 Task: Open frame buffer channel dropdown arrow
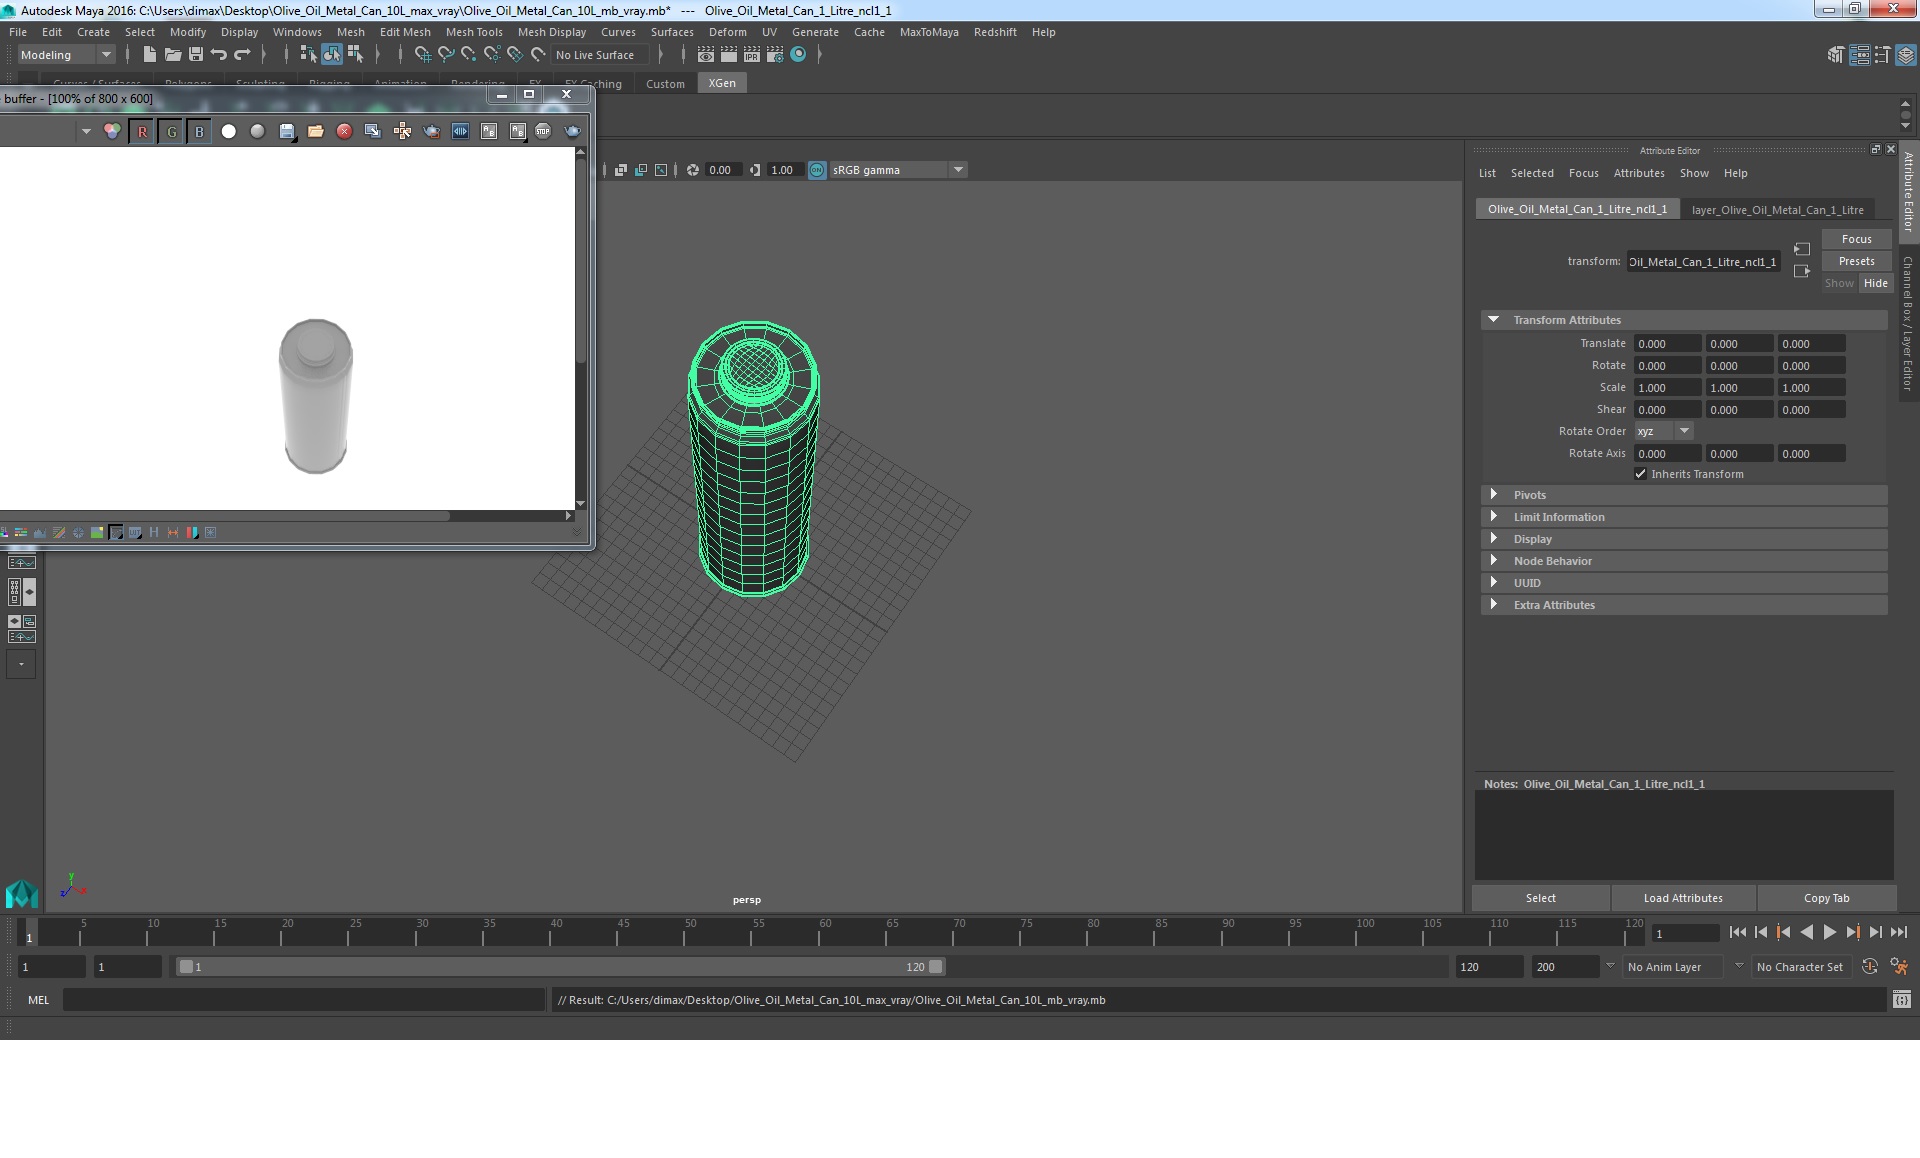click(86, 132)
